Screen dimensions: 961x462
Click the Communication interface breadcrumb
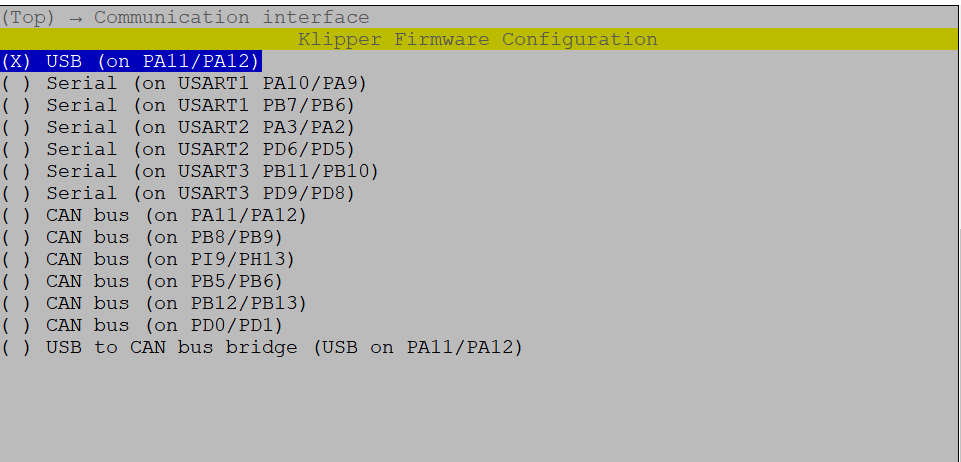pyautogui.click(x=231, y=17)
